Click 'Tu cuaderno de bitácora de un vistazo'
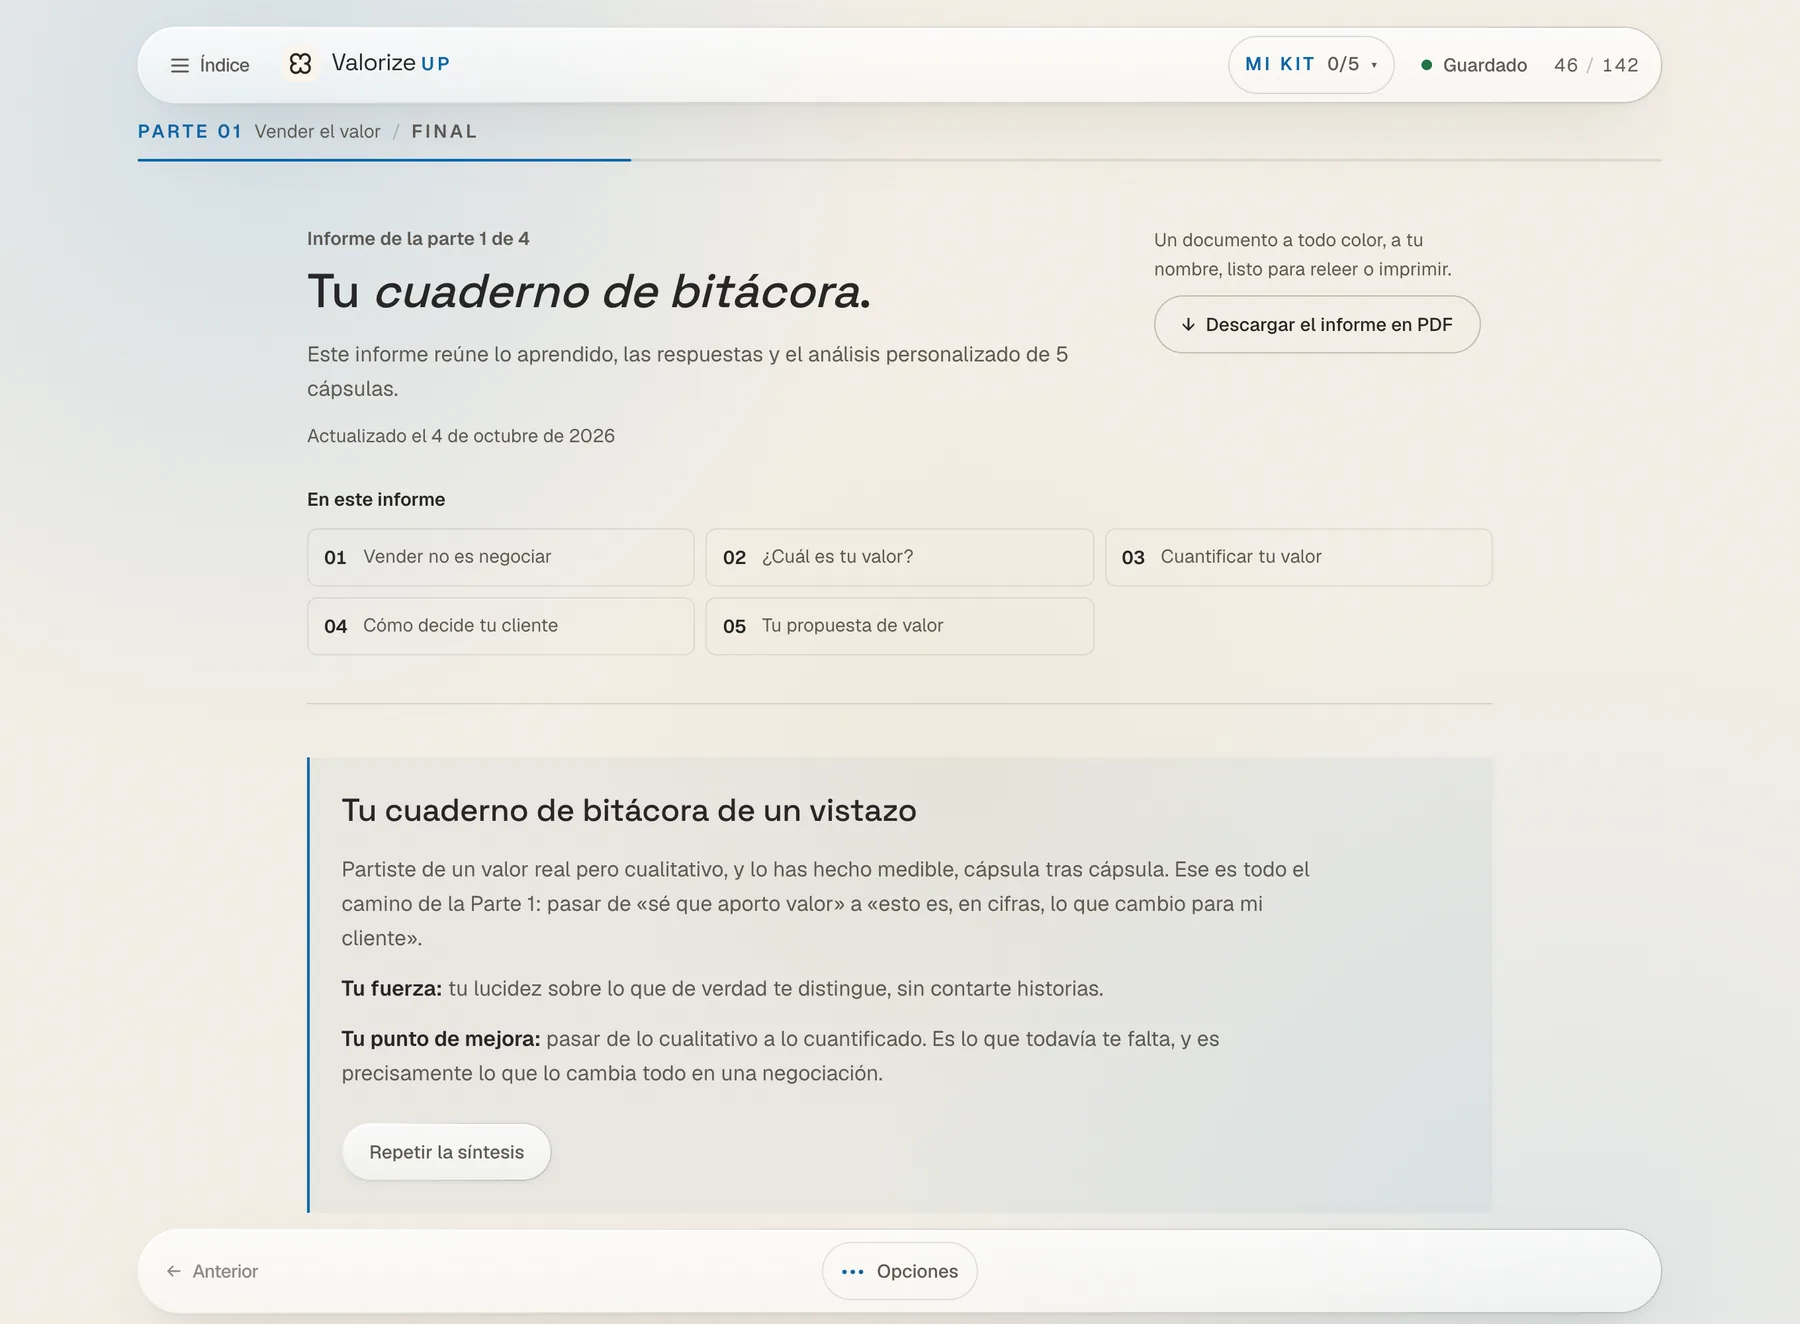This screenshot has width=1800, height=1324. pos(629,810)
